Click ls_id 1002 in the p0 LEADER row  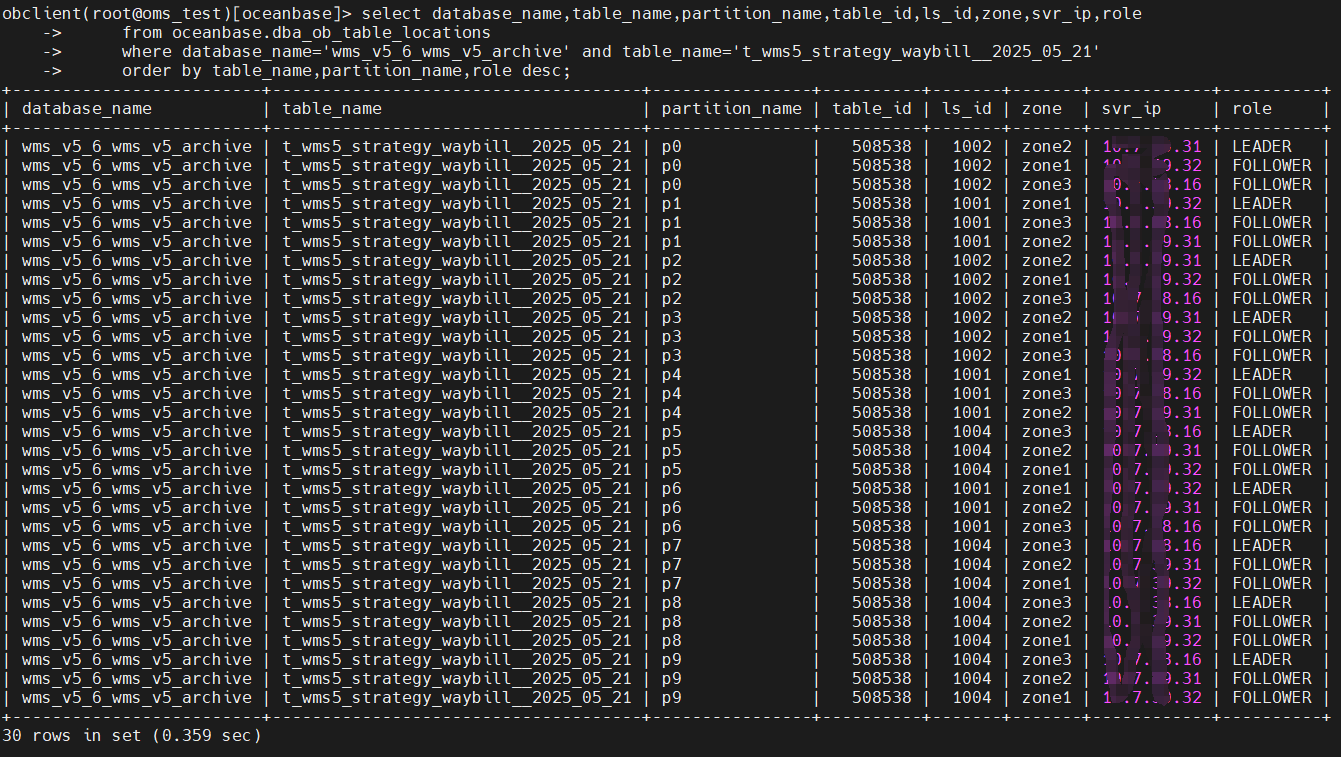coord(972,147)
